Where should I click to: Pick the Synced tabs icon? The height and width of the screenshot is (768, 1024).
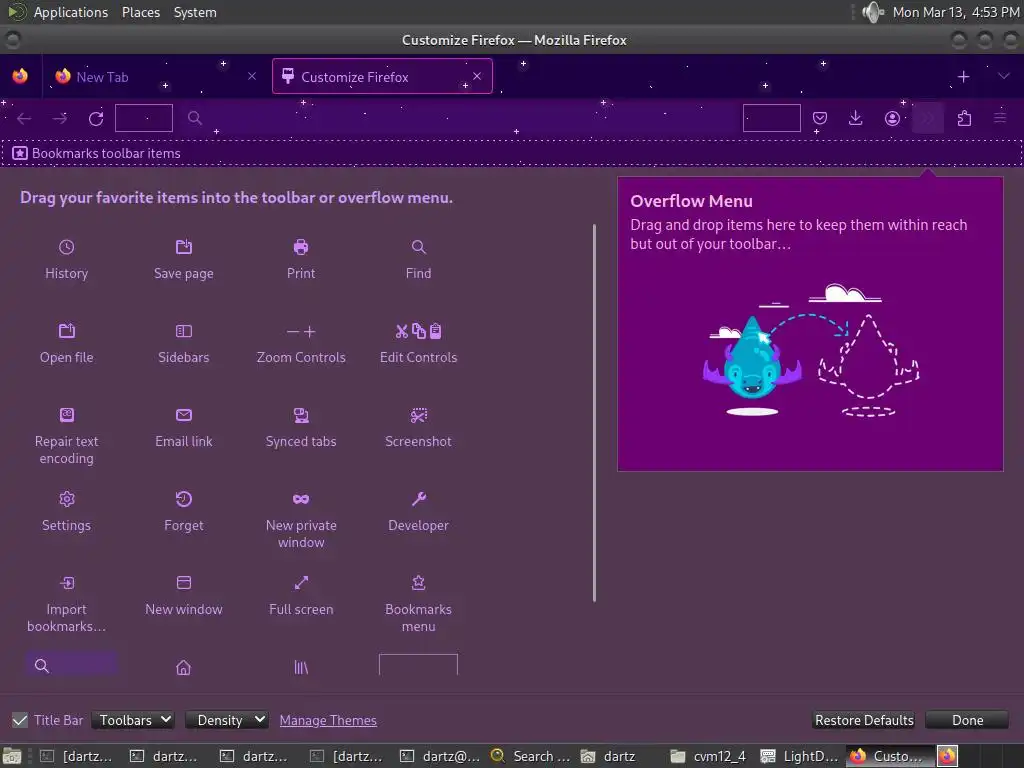tap(301, 415)
